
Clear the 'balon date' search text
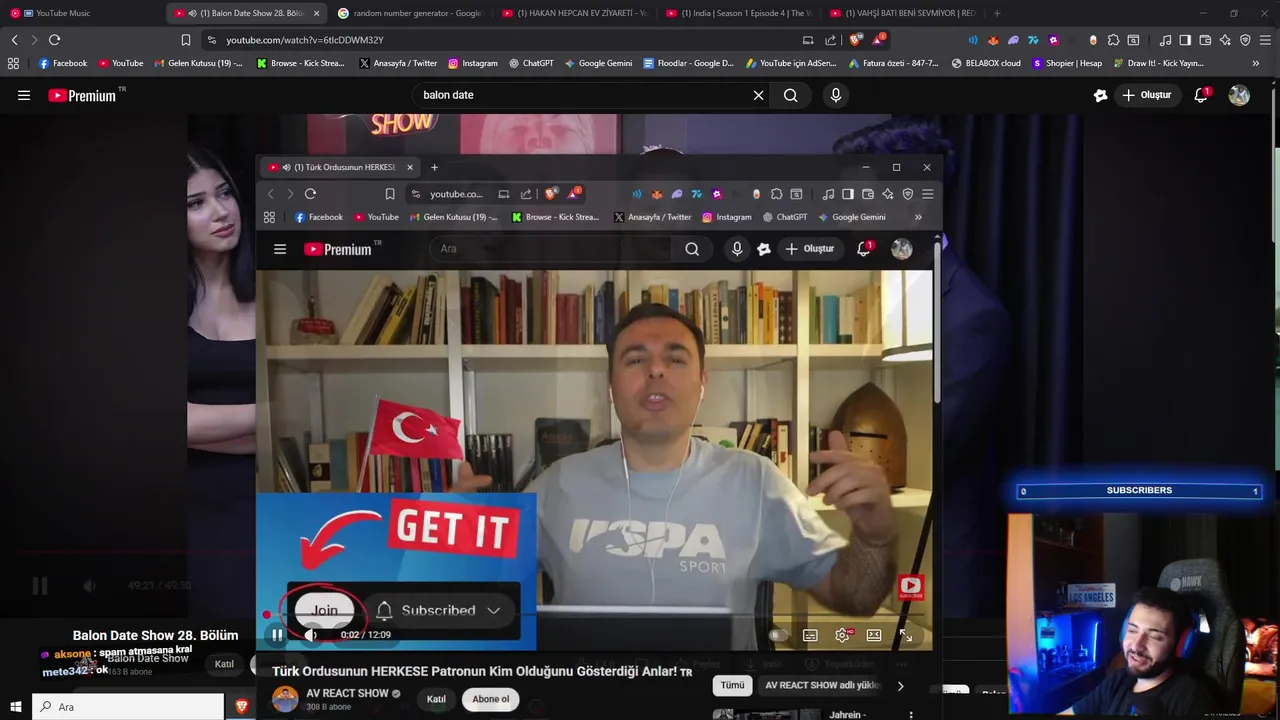click(758, 95)
